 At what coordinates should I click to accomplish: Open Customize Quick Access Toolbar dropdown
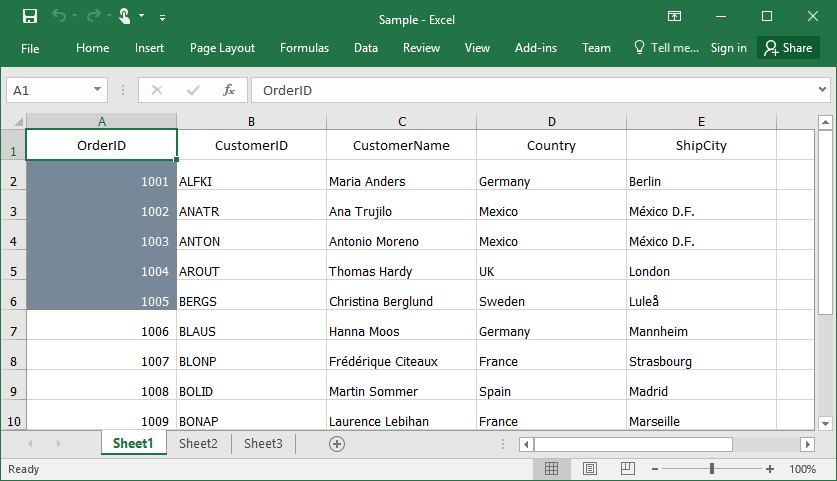pos(163,17)
